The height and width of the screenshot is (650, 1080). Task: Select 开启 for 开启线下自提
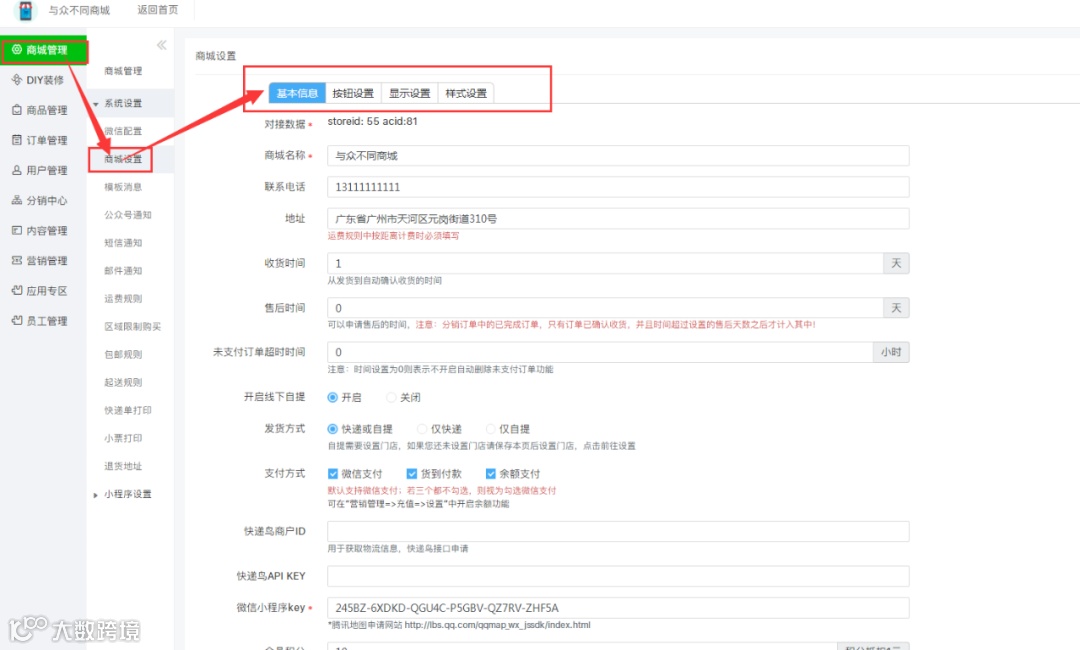(x=333, y=397)
